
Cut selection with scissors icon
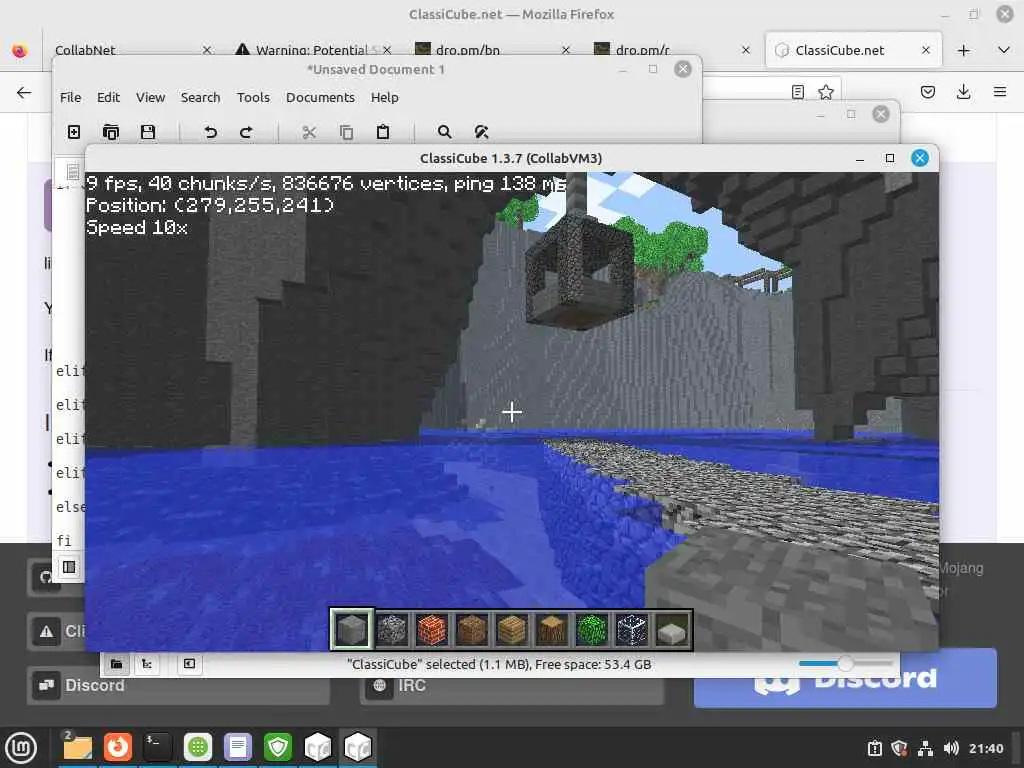pyautogui.click(x=309, y=132)
